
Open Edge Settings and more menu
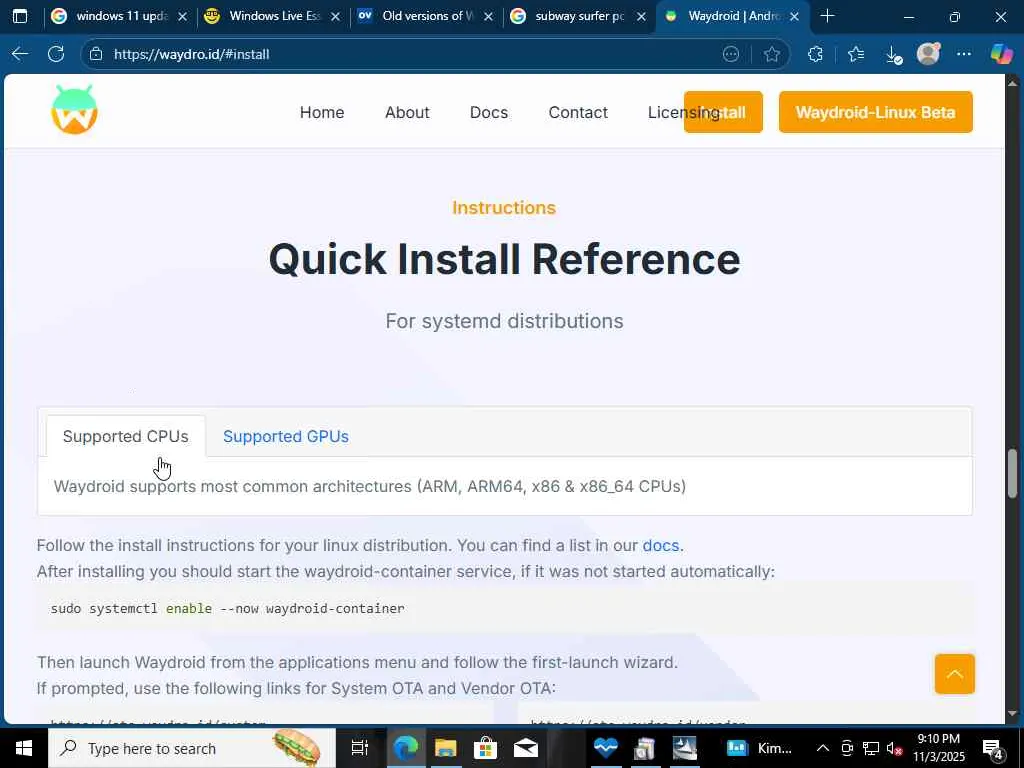[x=964, y=54]
